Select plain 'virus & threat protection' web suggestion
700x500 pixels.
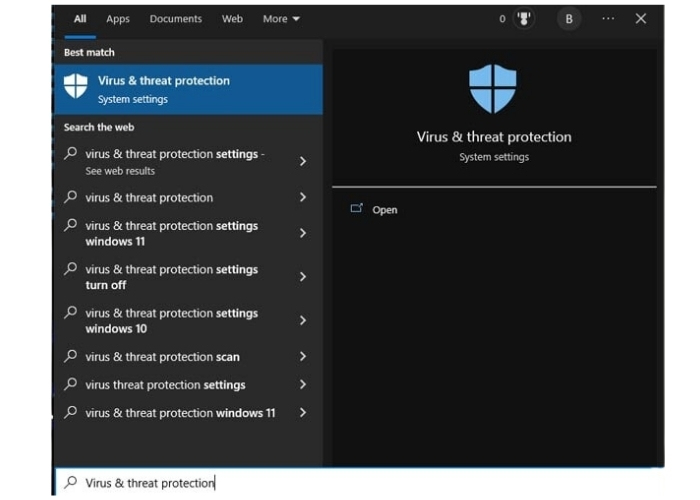[x=188, y=197]
